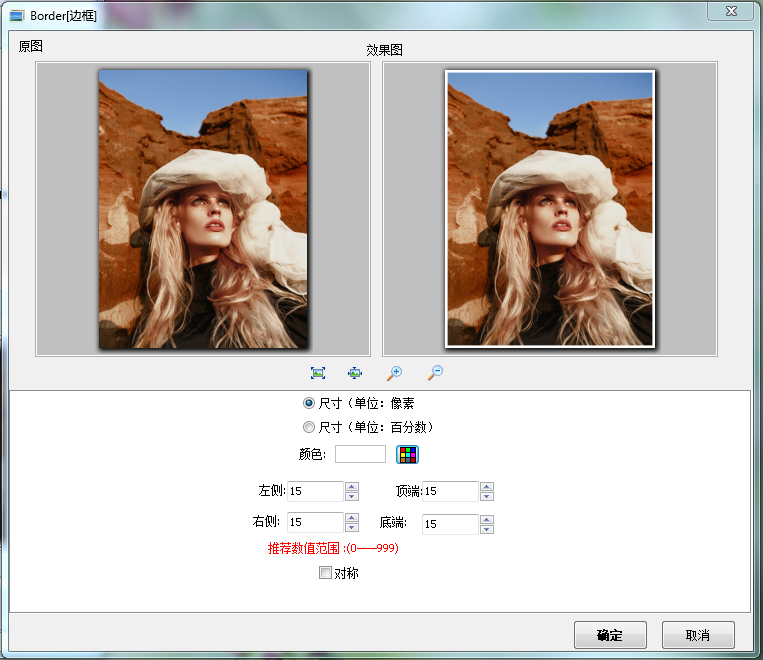Decrease the 底端 border value
Viewport: 763px width, 660px height.
click(x=486, y=529)
